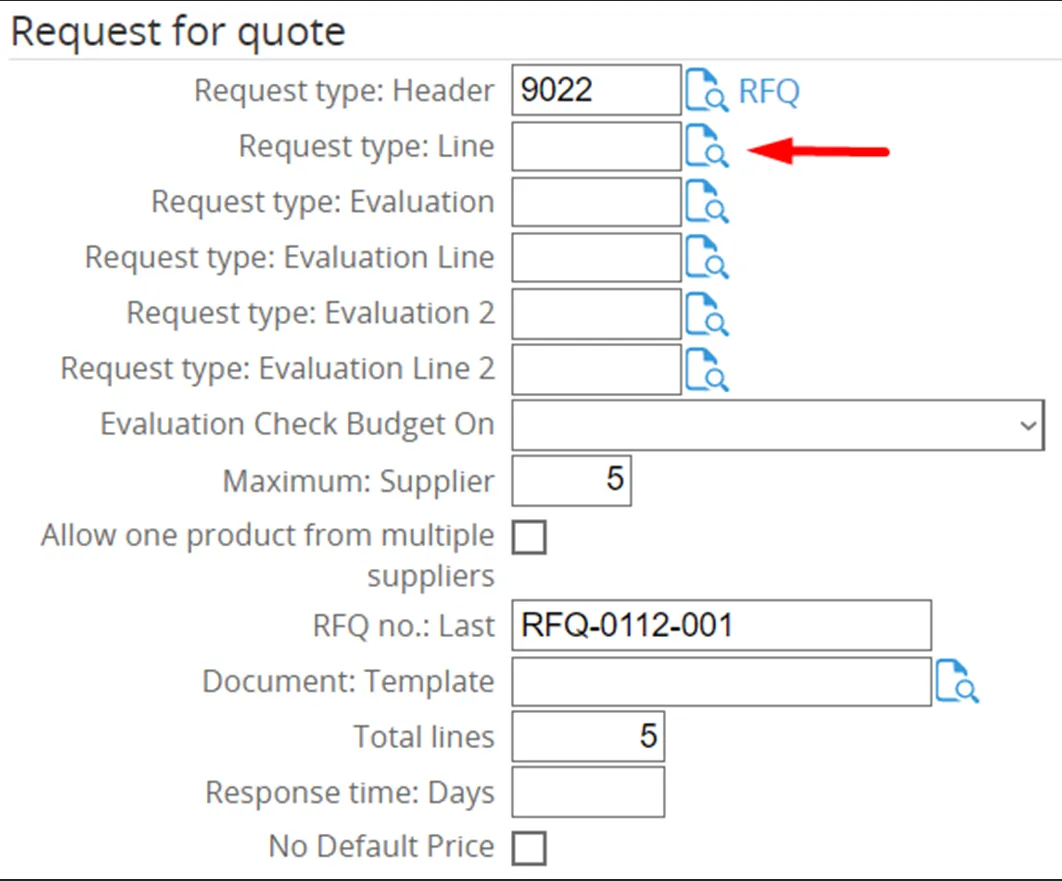
Task: Click the Total lines input box
Action: (x=588, y=737)
